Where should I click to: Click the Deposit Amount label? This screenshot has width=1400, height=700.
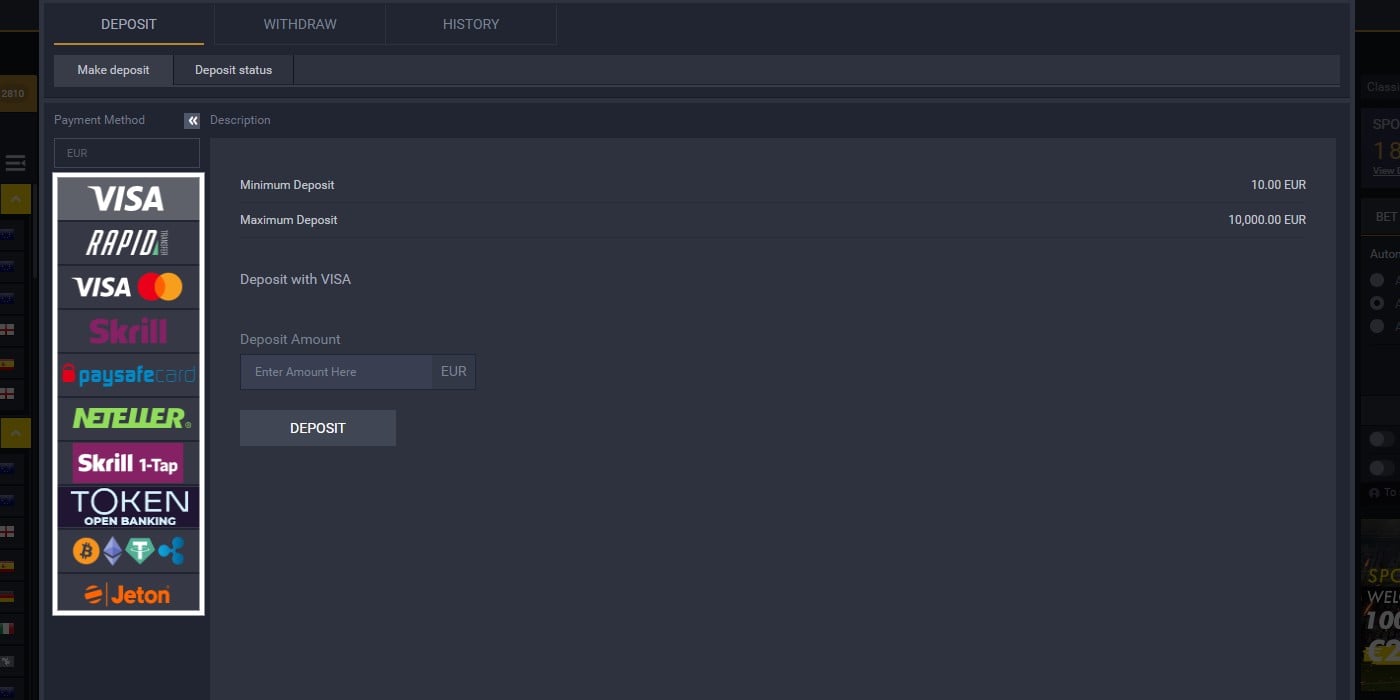pyautogui.click(x=290, y=340)
